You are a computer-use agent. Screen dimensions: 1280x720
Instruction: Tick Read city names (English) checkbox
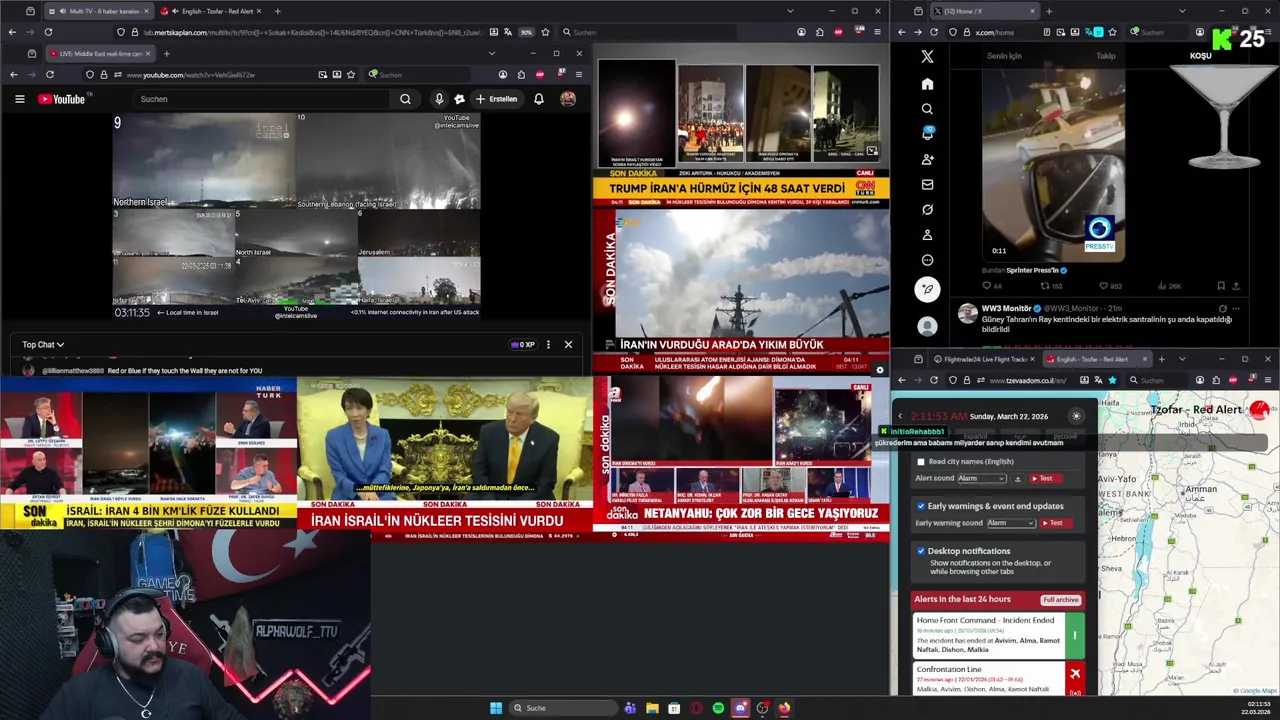pyautogui.click(x=921, y=462)
